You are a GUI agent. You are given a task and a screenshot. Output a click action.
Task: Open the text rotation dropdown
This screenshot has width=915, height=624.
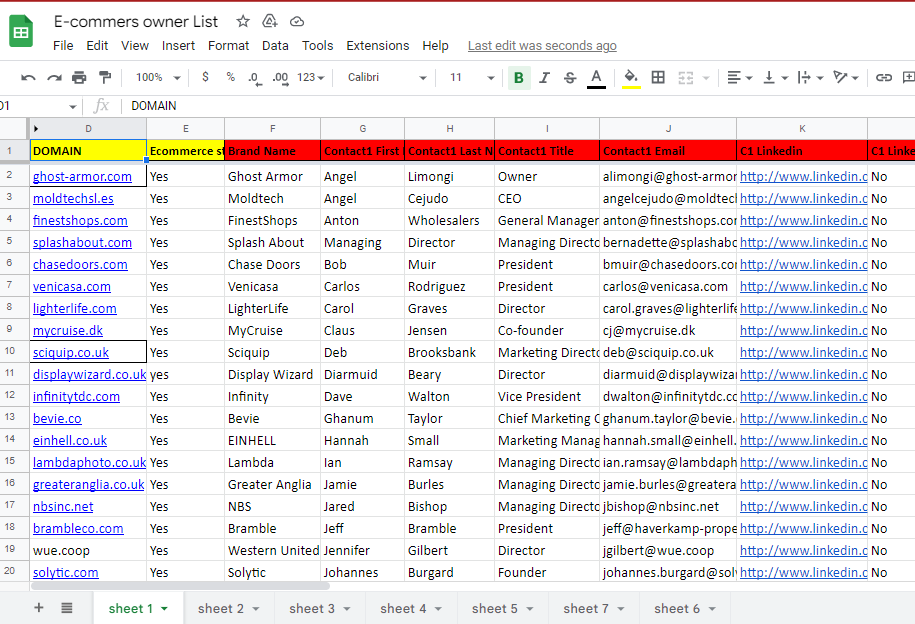846,77
